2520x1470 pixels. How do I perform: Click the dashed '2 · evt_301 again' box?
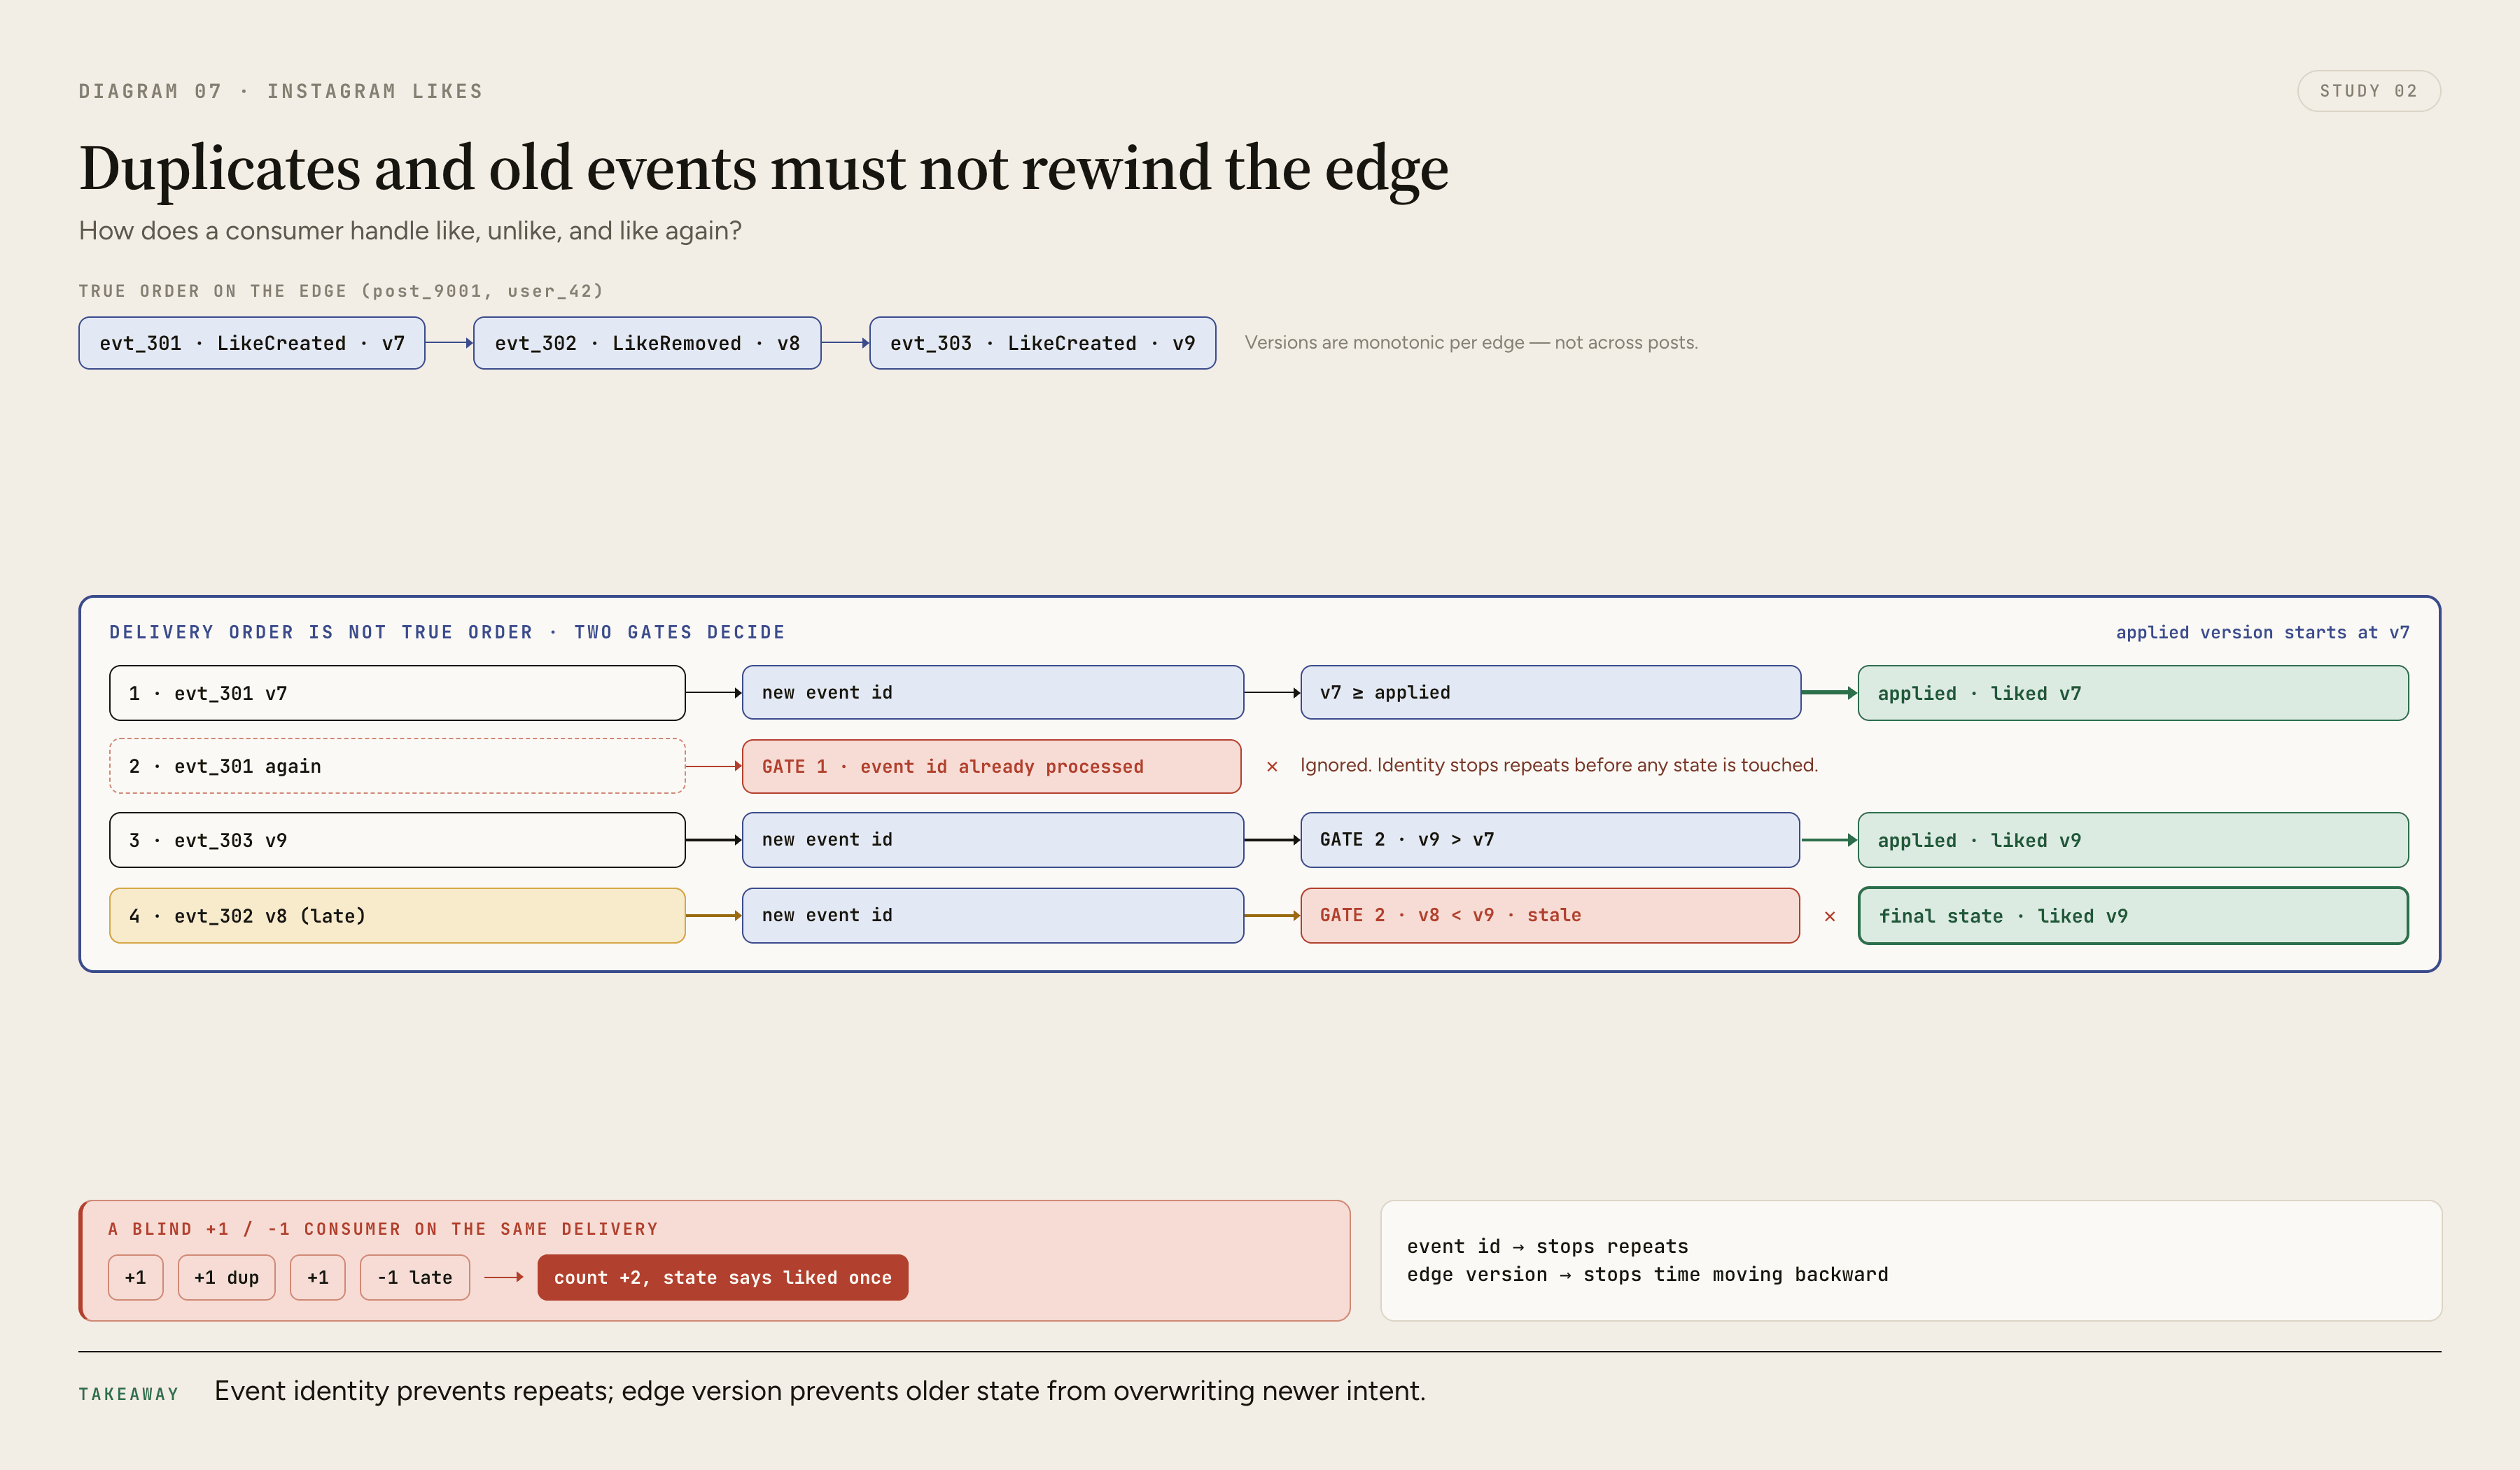click(x=397, y=766)
